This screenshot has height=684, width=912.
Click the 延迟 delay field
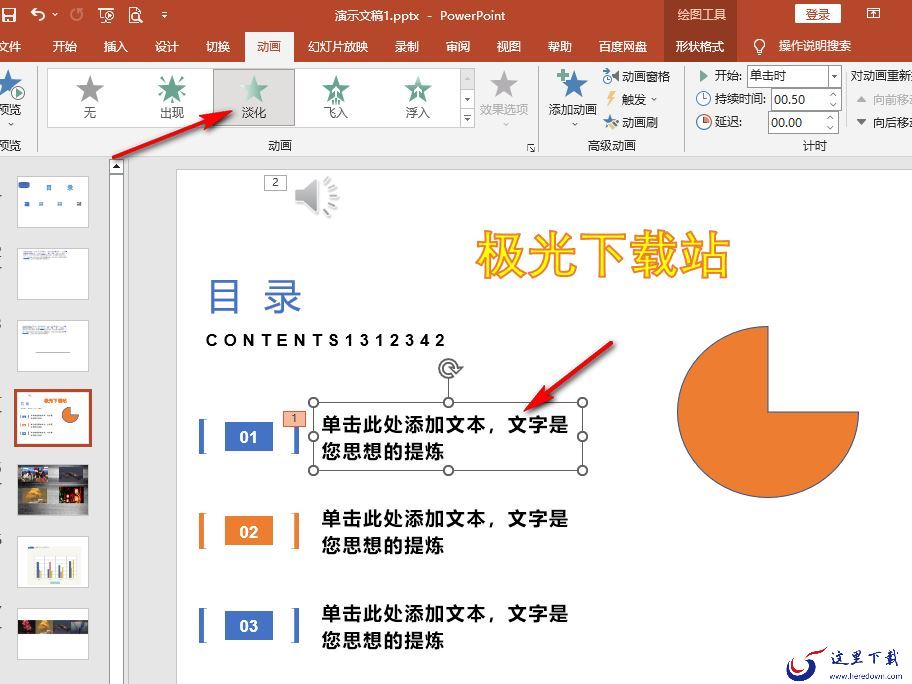(x=795, y=123)
